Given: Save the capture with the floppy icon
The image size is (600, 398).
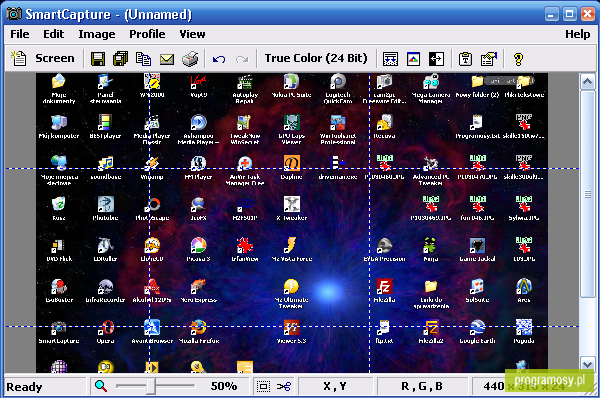Looking at the screenshot, I should coord(98,59).
